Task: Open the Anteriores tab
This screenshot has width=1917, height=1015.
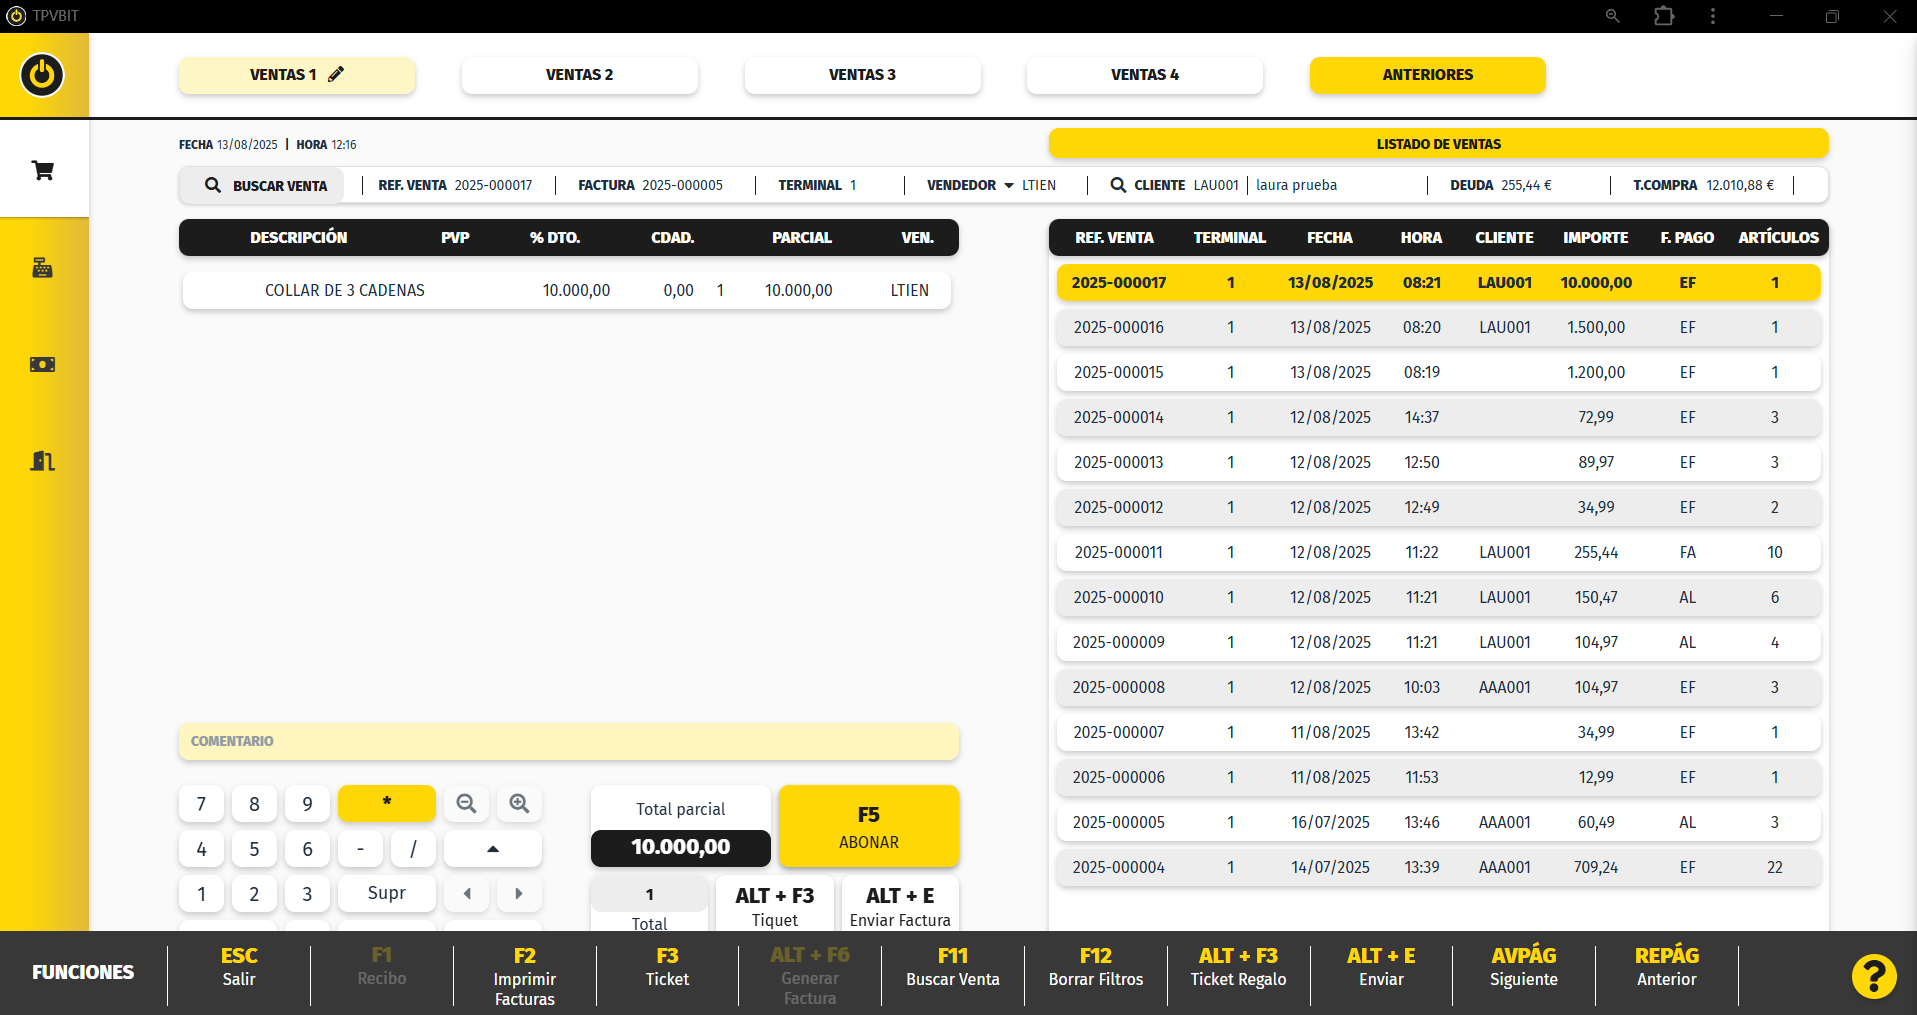Action: 1427,75
